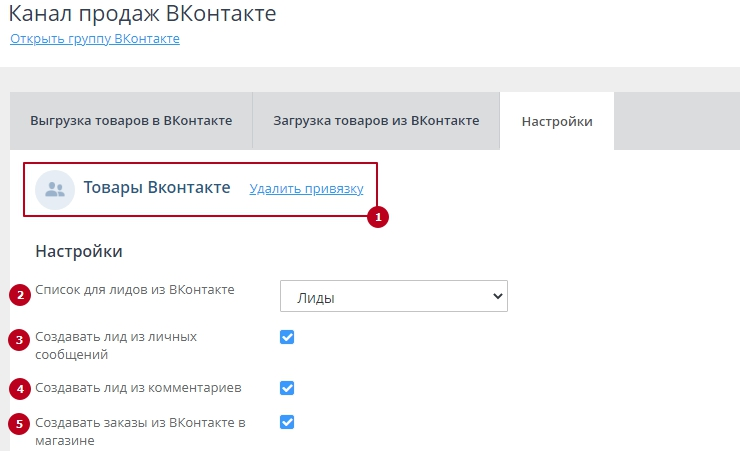Click the 'Удалить привязку' link
Screen dimensions: 740x451
tap(306, 189)
